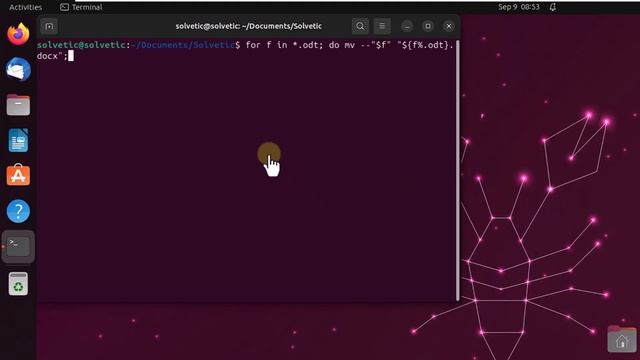Select the Terminal icon in the dock
This screenshot has width=640, height=360.
tap(18, 247)
